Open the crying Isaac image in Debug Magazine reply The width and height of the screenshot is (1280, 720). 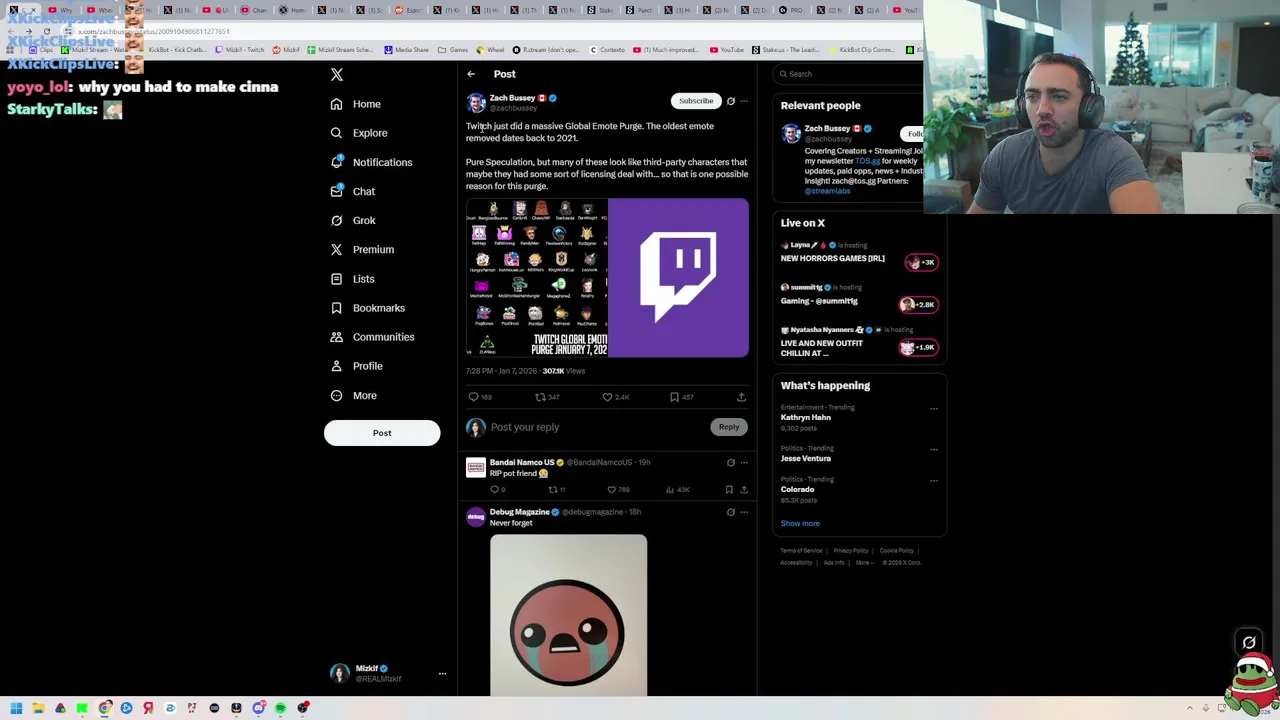568,614
